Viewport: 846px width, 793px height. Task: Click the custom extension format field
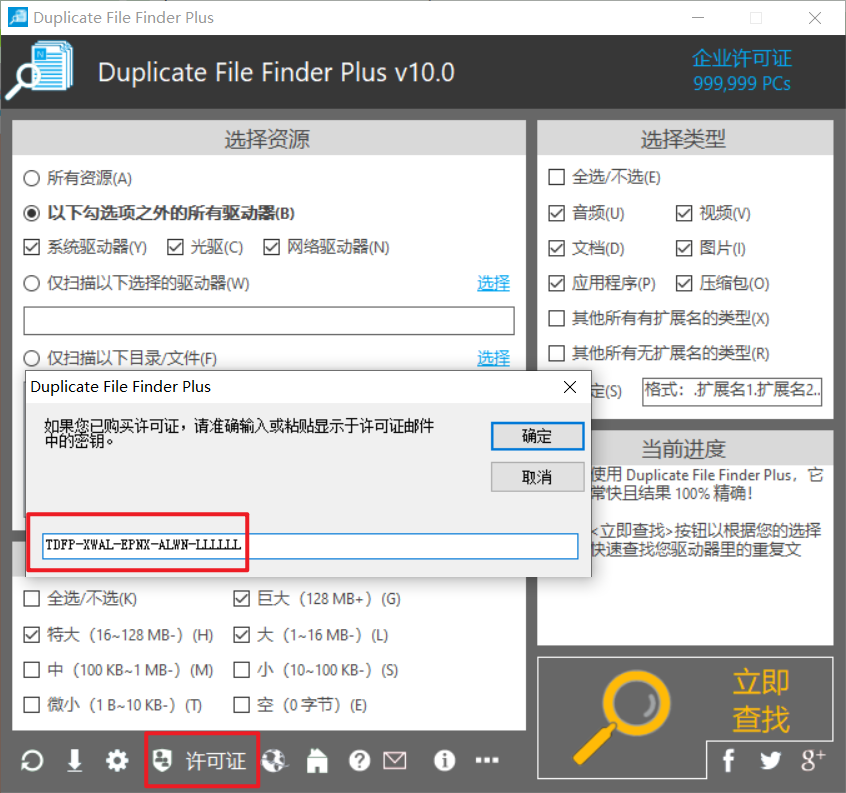(x=732, y=391)
